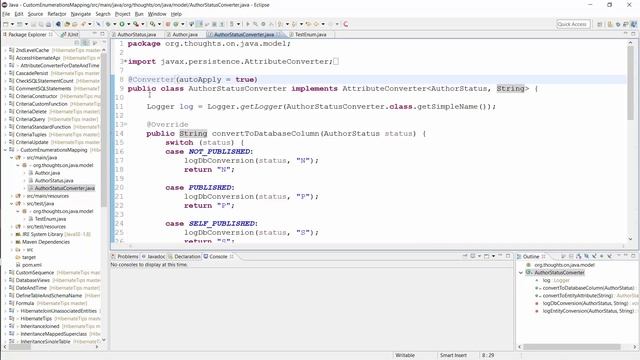
Task: Open the Window menu
Action: pos(157,14)
